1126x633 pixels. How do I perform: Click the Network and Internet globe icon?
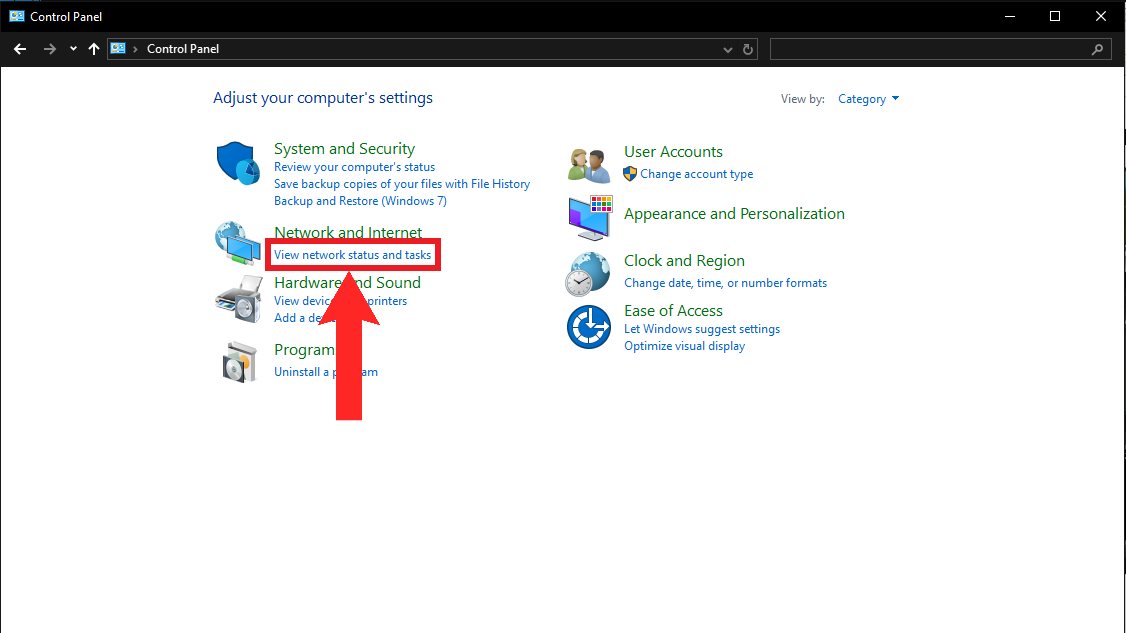tap(238, 243)
